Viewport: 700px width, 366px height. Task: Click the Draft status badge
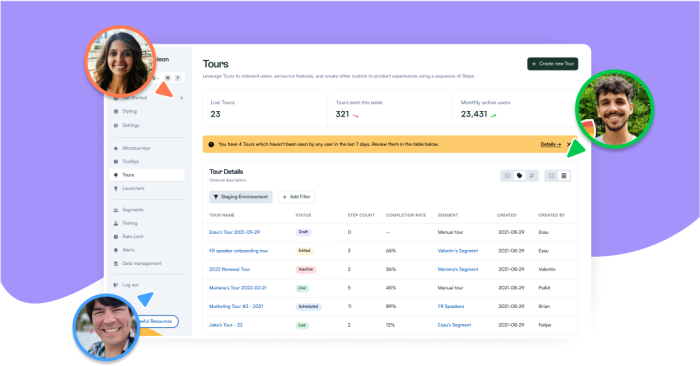pos(303,232)
